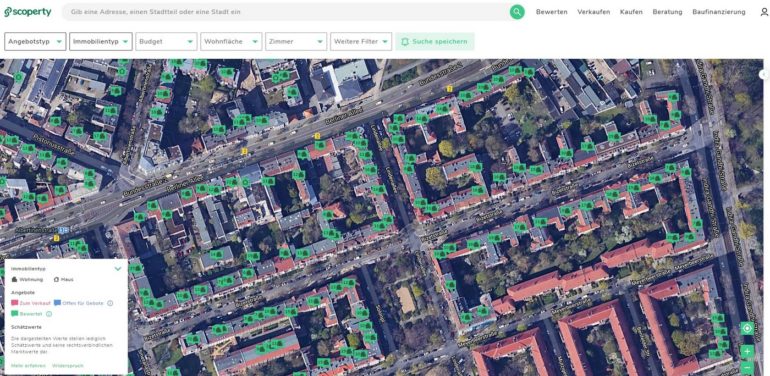Click the Suche speichern button
The image size is (770, 376).
435,42
